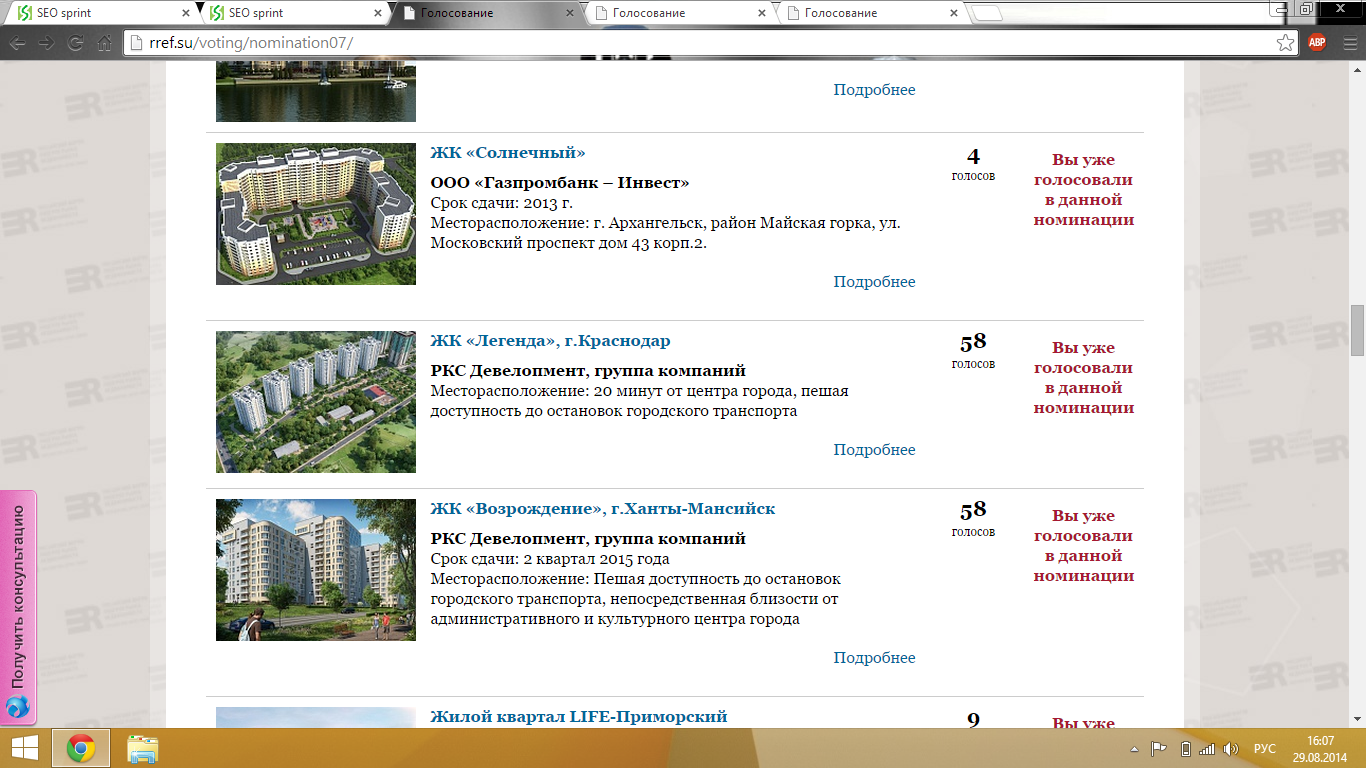1366x768 pixels.
Task: Close the active Голосование tab
Action: pos(570,13)
